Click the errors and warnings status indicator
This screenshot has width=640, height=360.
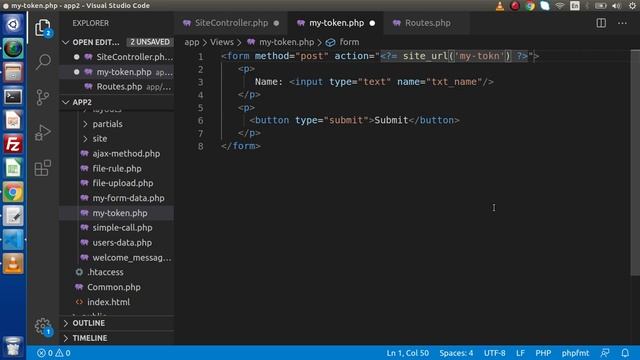pyautogui.click(x=53, y=353)
